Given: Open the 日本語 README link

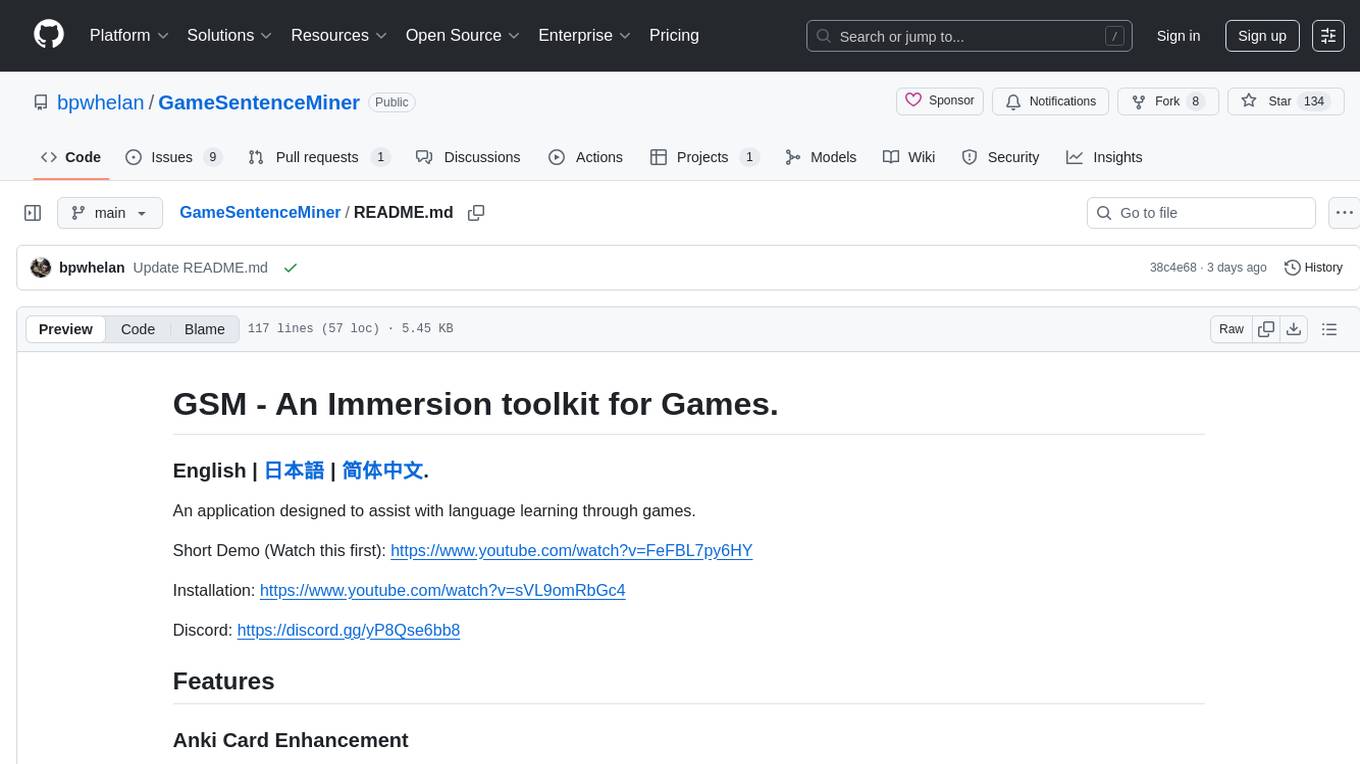Looking at the screenshot, I should 294,470.
